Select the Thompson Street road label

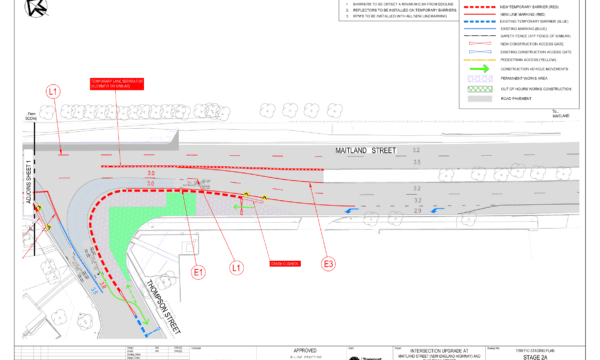pyautogui.click(x=163, y=307)
